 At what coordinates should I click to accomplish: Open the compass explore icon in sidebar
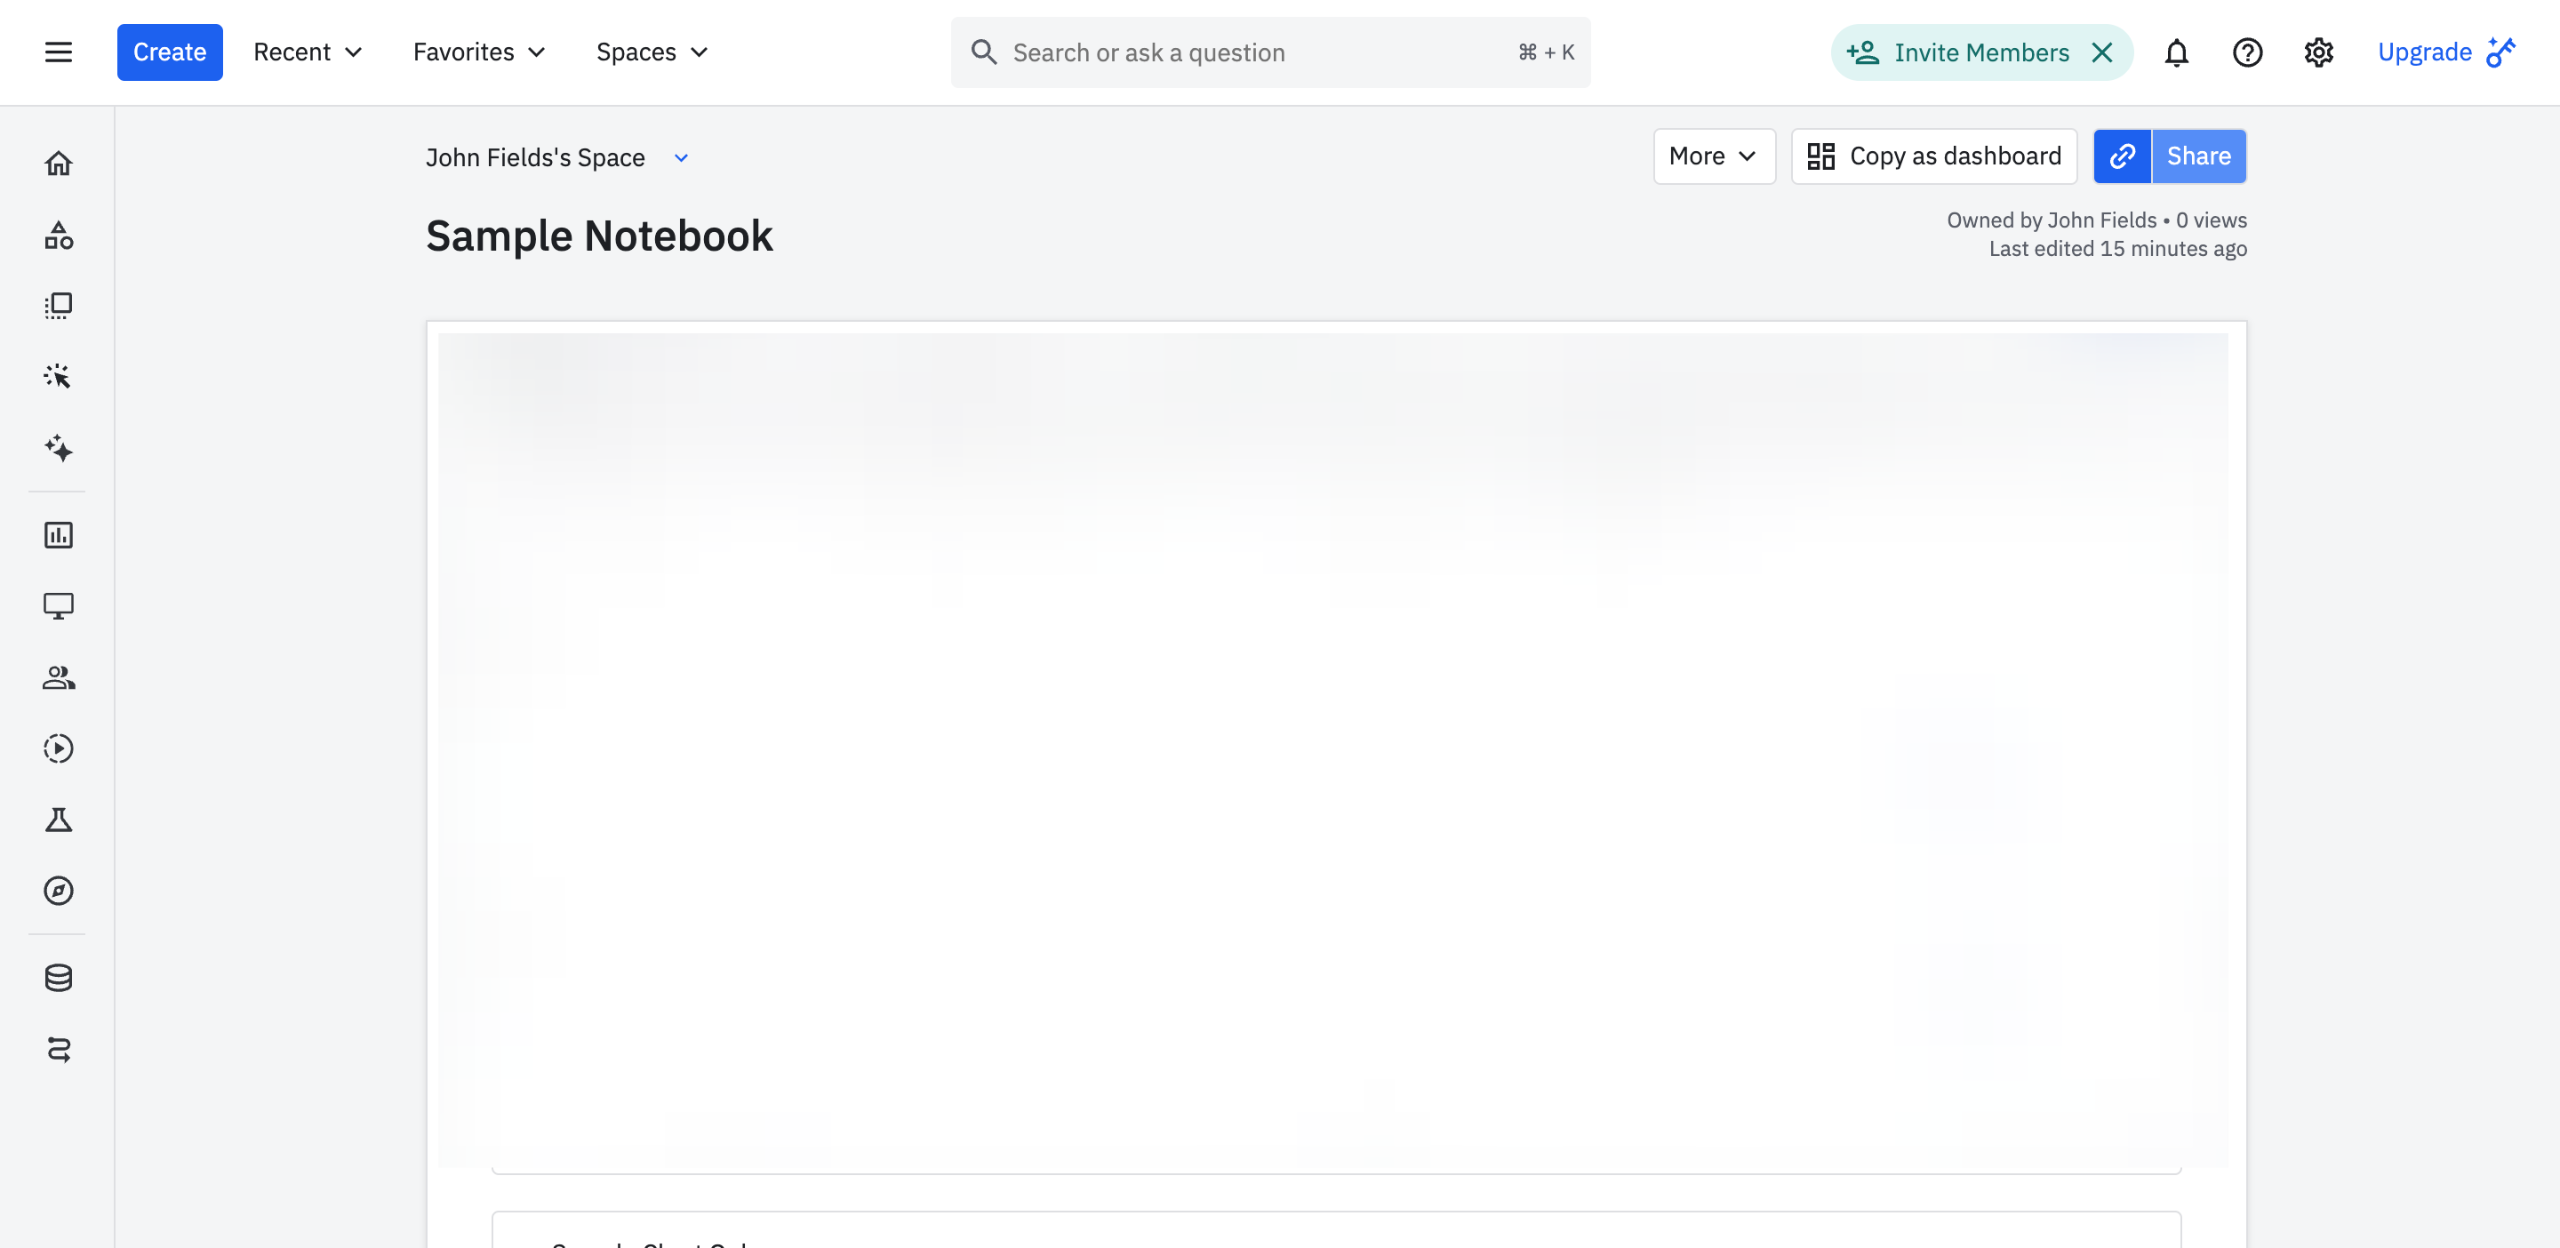pos(58,891)
